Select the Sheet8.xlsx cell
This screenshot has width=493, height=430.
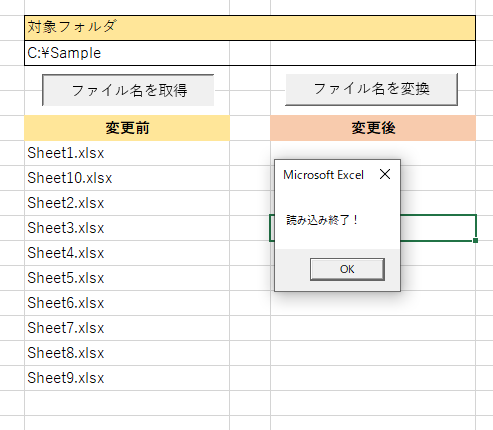coord(127,353)
